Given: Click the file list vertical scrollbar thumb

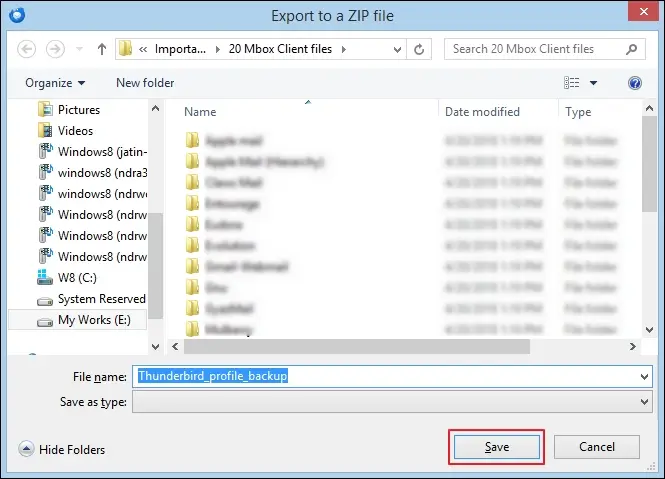Looking at the screenshot, I should point(649,164).
